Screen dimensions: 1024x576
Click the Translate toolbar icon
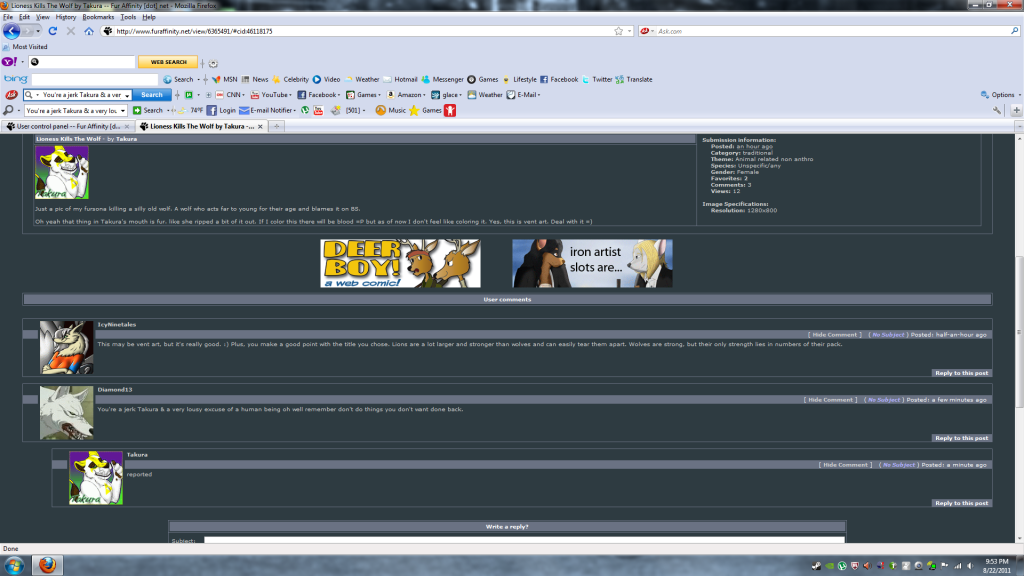point(634,79)
